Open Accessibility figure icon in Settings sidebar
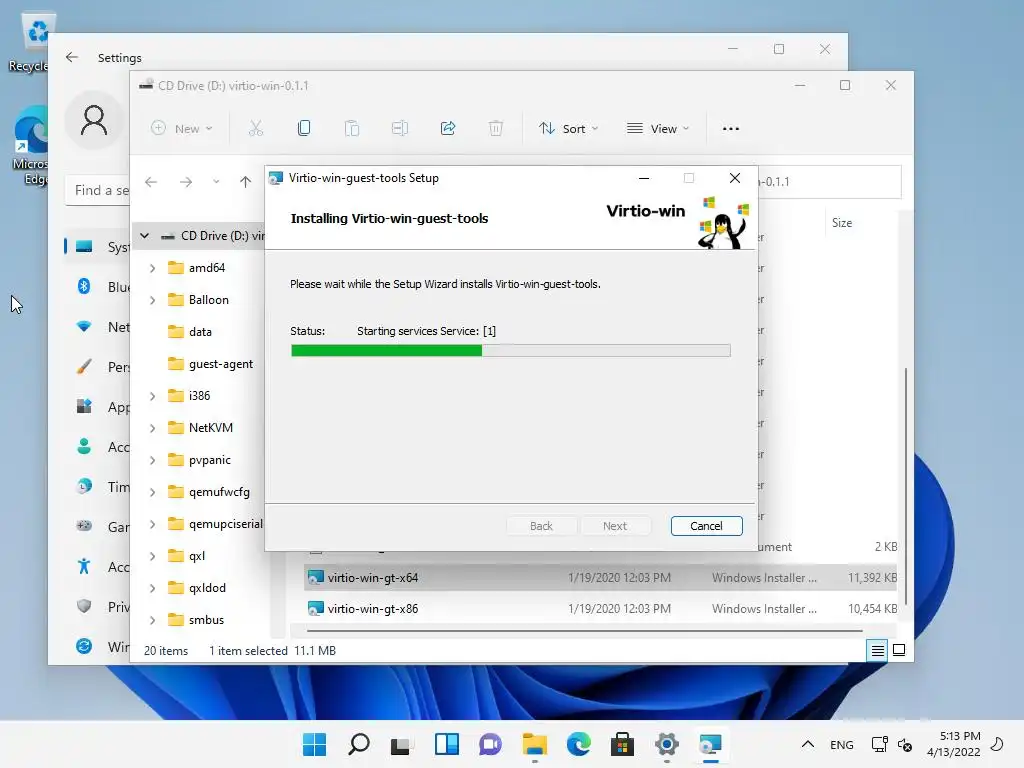 84,566
